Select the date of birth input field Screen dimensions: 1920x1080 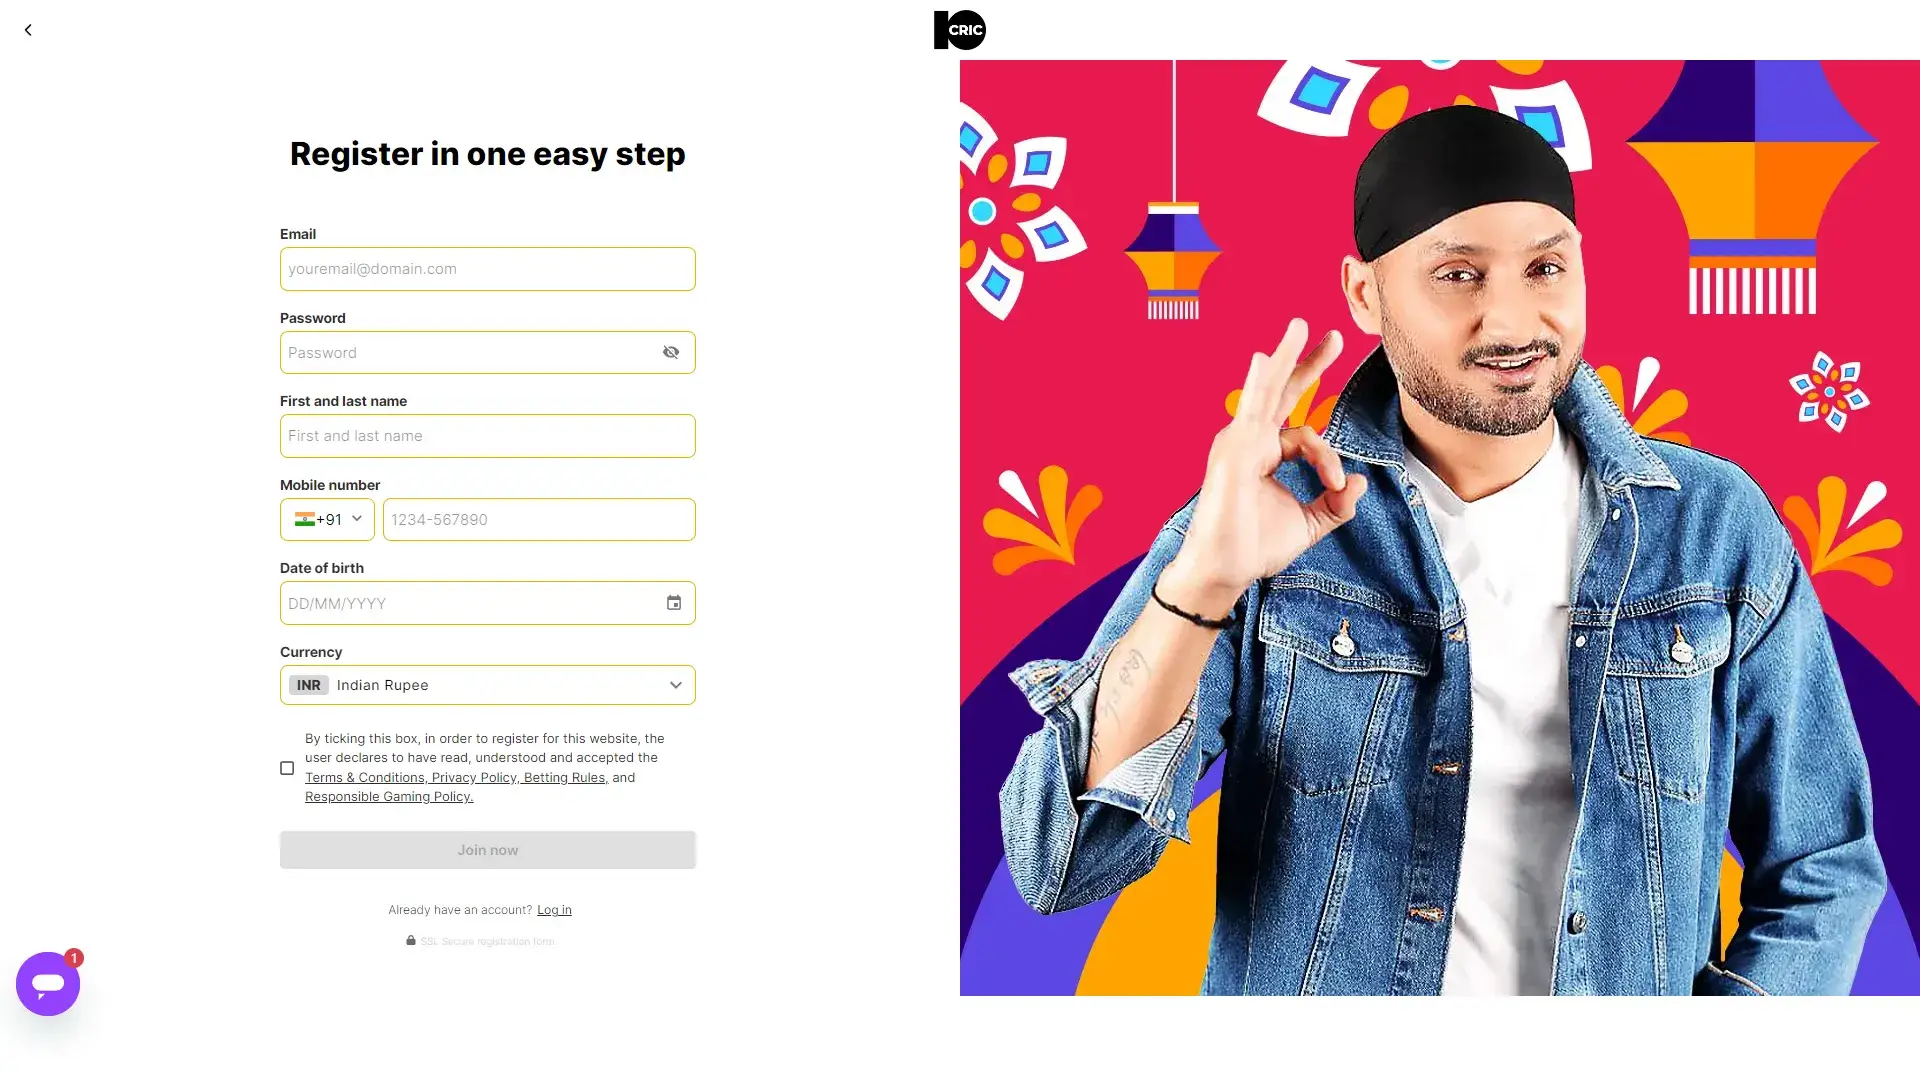488,601
